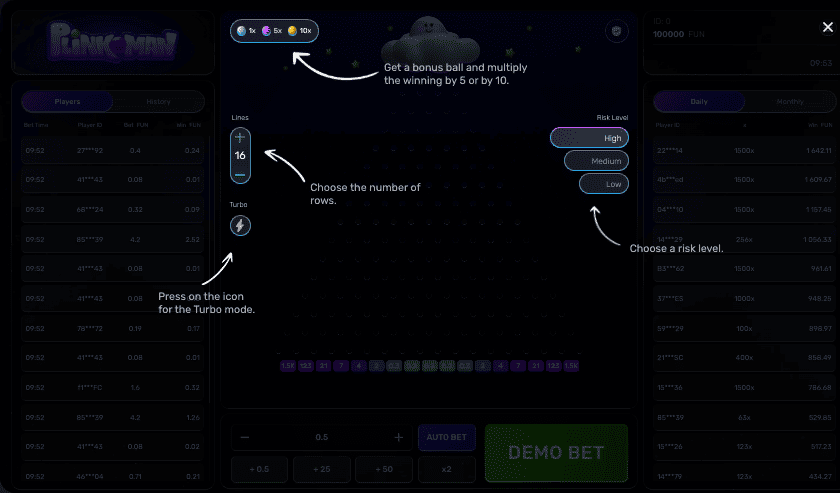Select High risk level

(589, 138)
